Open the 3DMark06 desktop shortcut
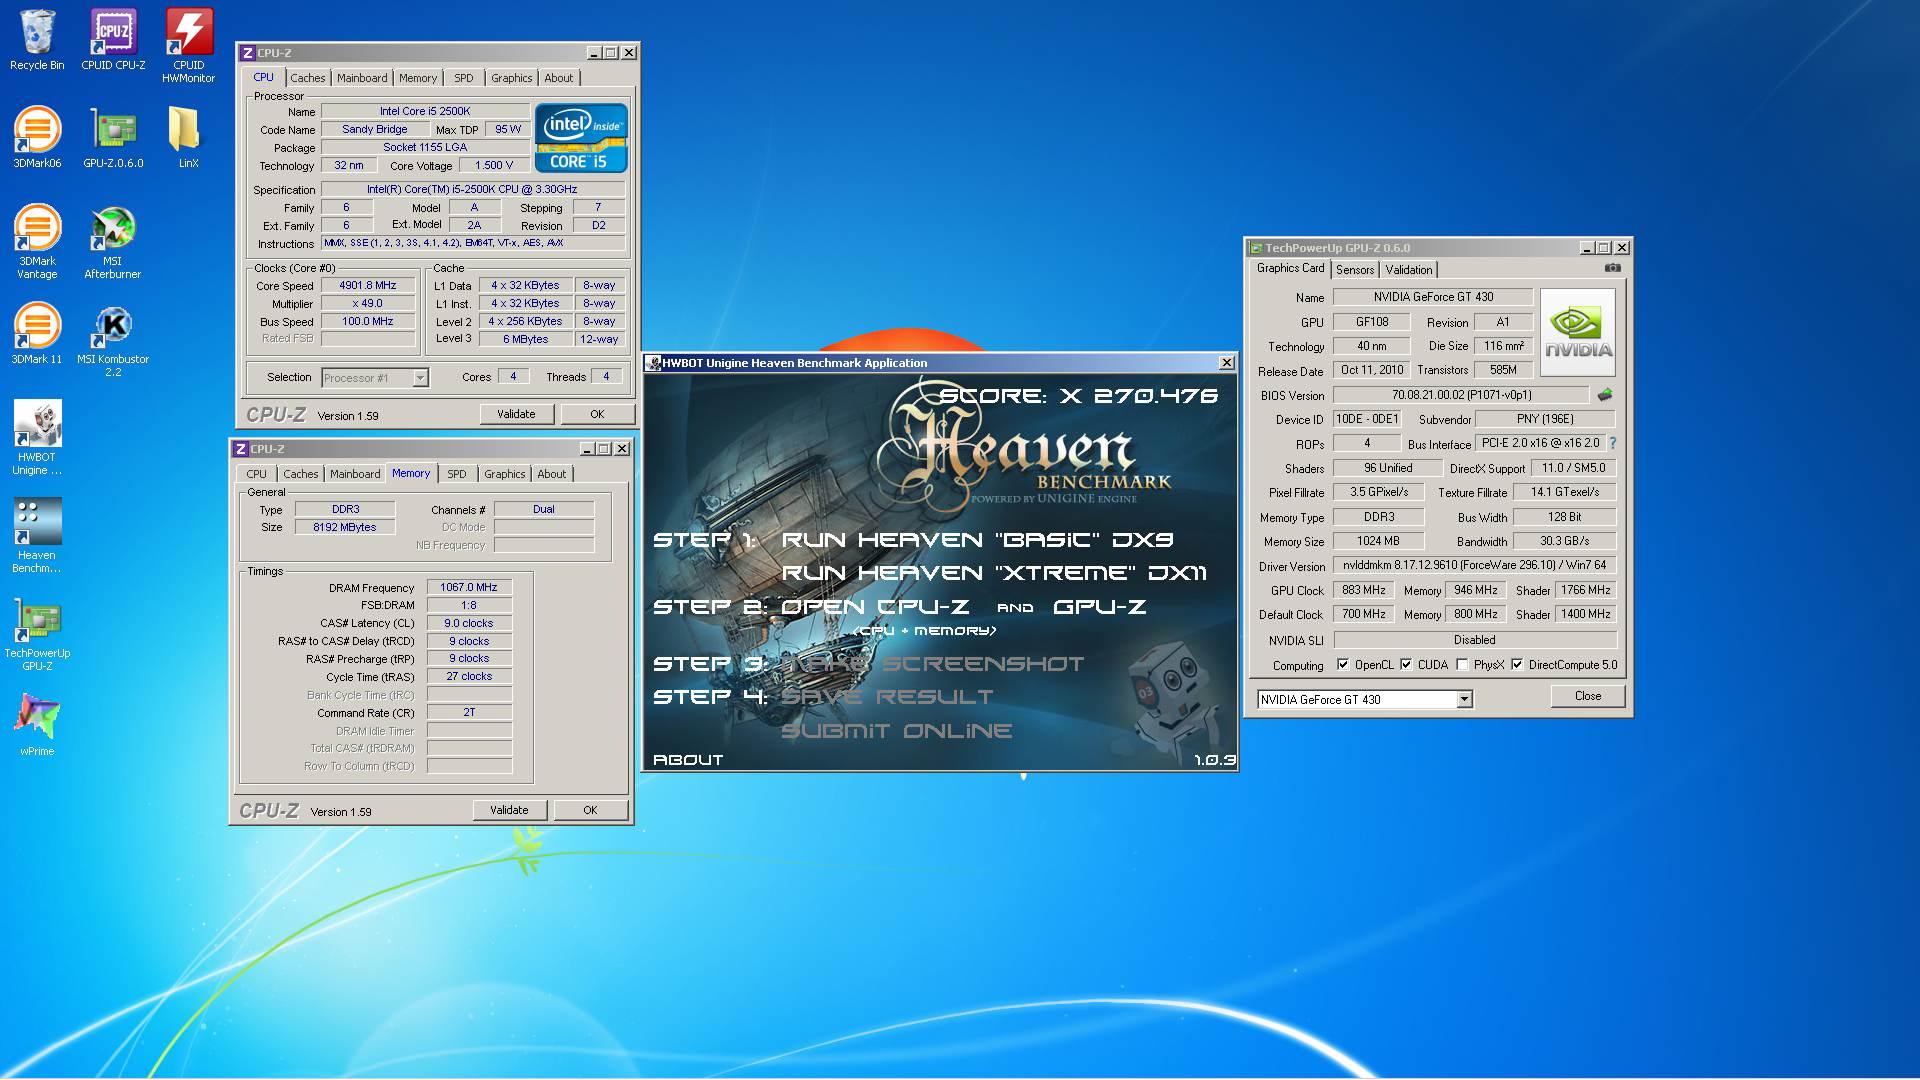 [x=37, y=138]
